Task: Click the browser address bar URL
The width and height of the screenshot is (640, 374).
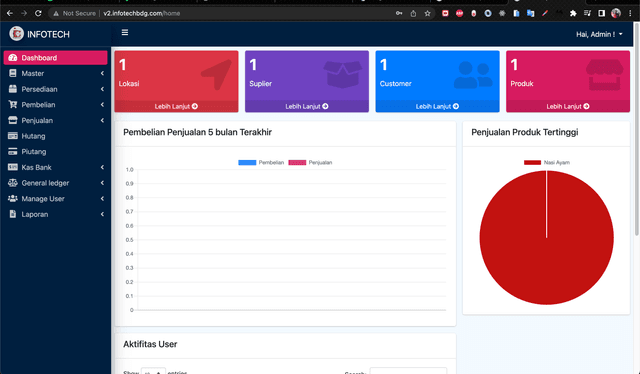Action: [141, 13]
